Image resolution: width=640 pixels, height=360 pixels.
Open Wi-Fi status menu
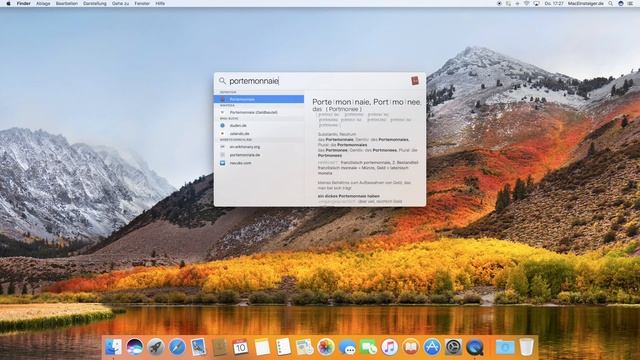[x=527, y=3]
